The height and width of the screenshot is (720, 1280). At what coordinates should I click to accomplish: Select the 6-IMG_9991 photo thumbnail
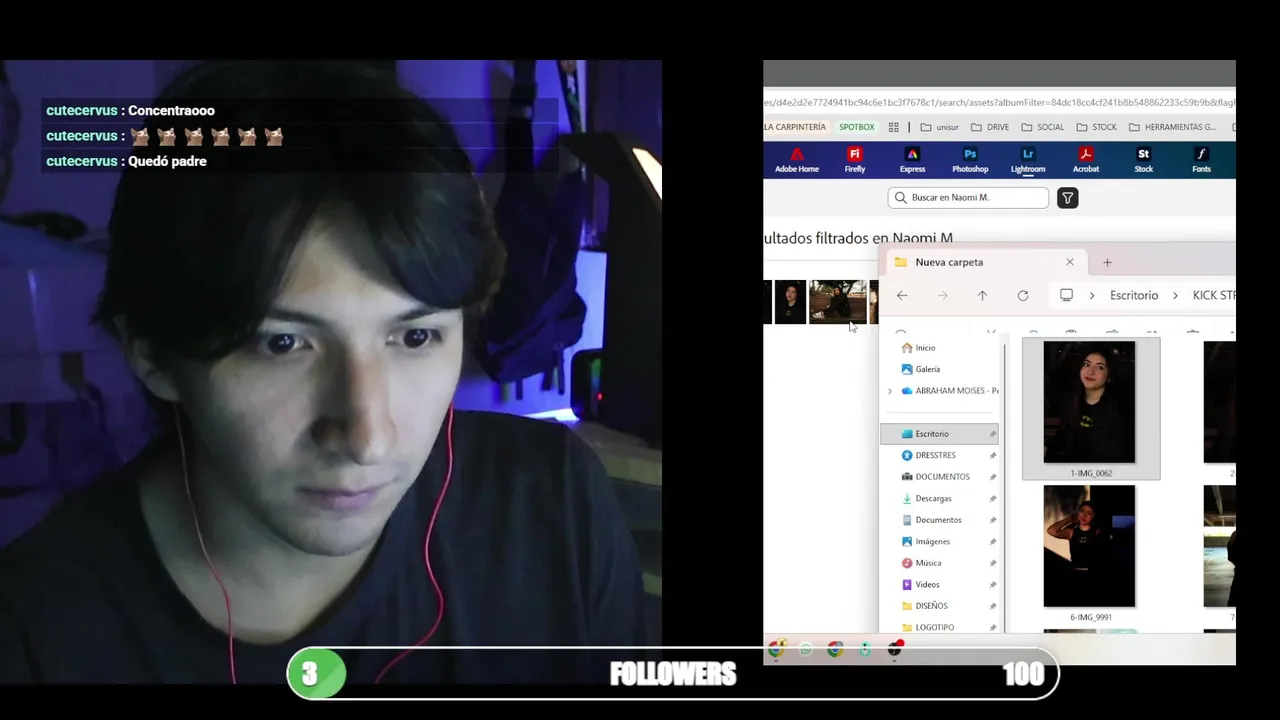coord(1089,546)
